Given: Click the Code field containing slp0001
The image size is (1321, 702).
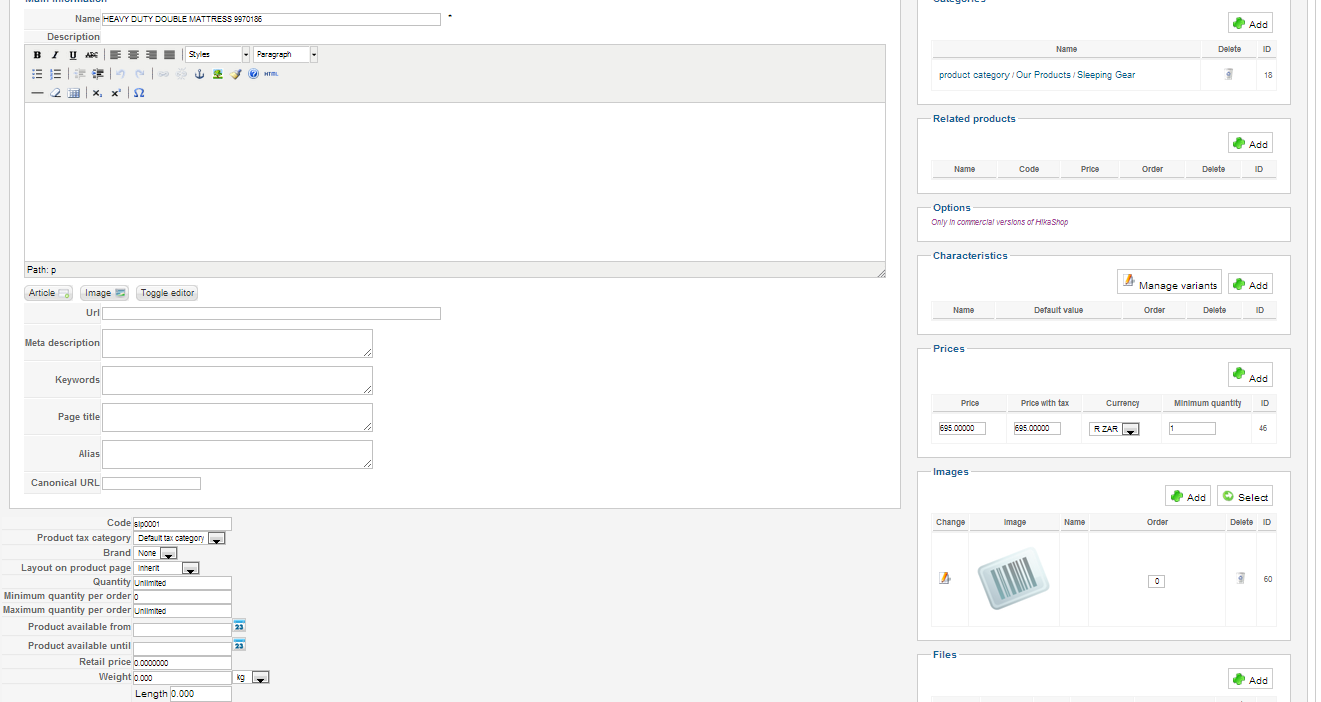Looking at the screenshot, I should (x=182, y=524).
